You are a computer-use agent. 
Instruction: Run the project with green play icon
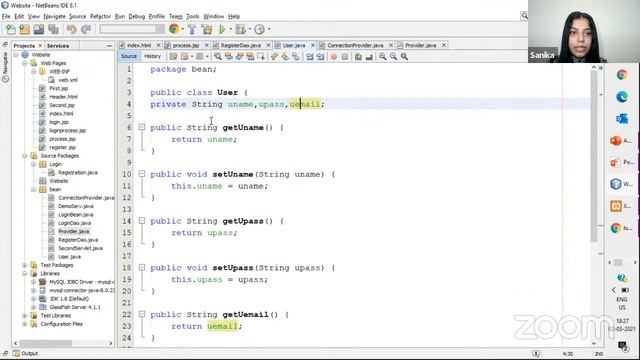[222, 29]
